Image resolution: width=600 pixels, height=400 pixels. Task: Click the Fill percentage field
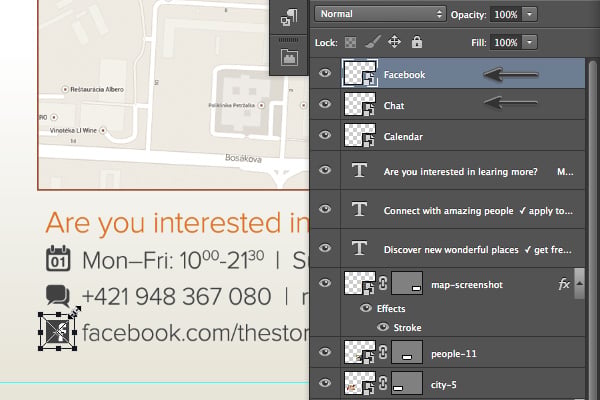506,42
